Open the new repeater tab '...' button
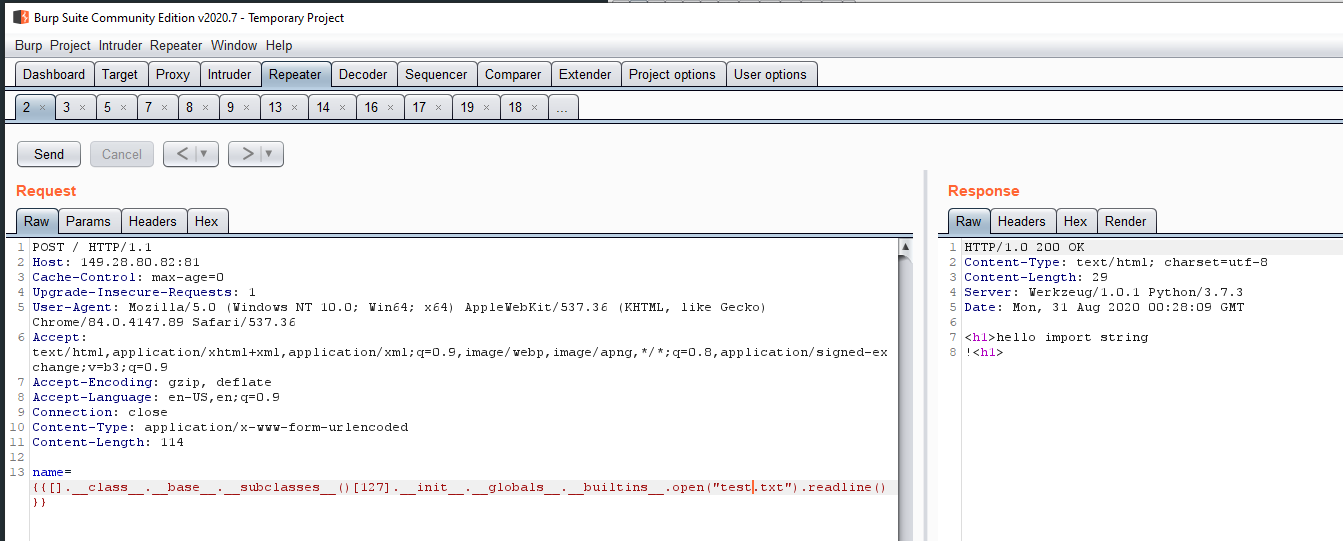The width and height of the screenshot is (1343, 541). pos(563,108)
